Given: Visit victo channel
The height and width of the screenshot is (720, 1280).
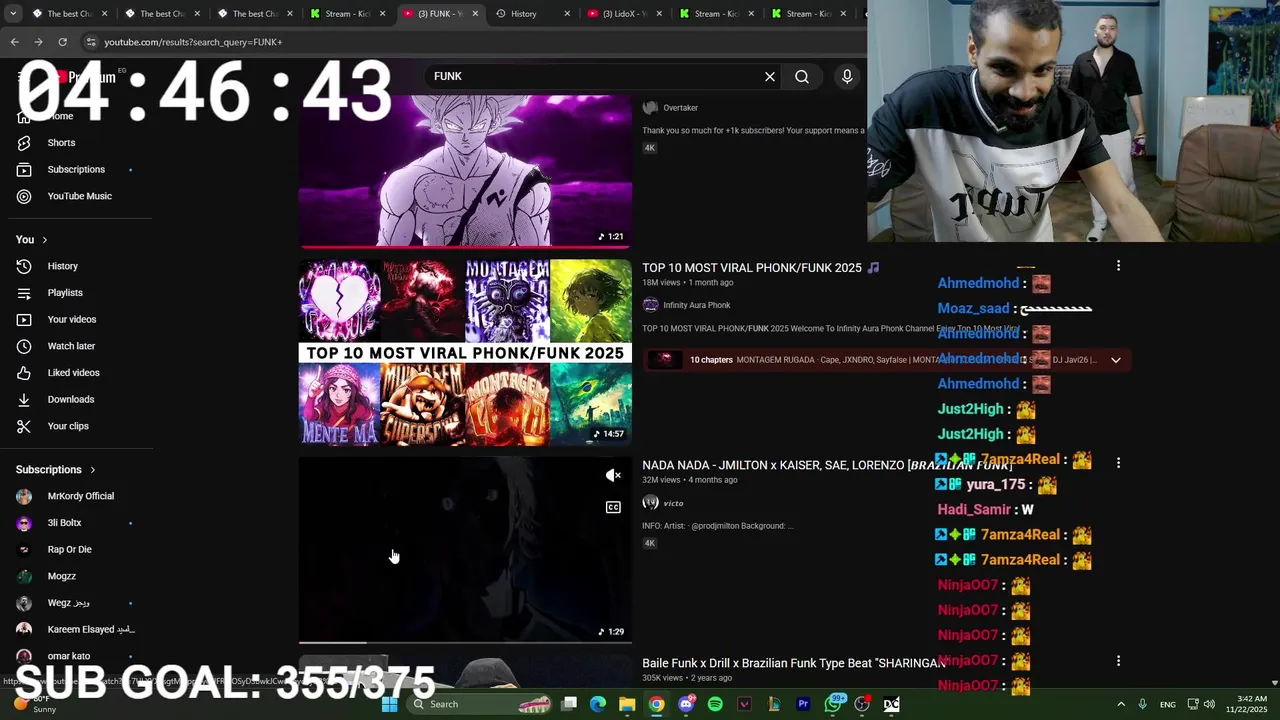Looking at the screenshot, I should (x=672, y=503).
